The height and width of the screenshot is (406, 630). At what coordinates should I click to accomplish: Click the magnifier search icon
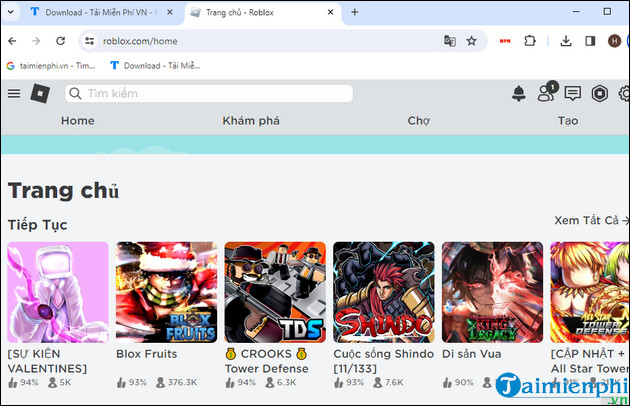75,94
